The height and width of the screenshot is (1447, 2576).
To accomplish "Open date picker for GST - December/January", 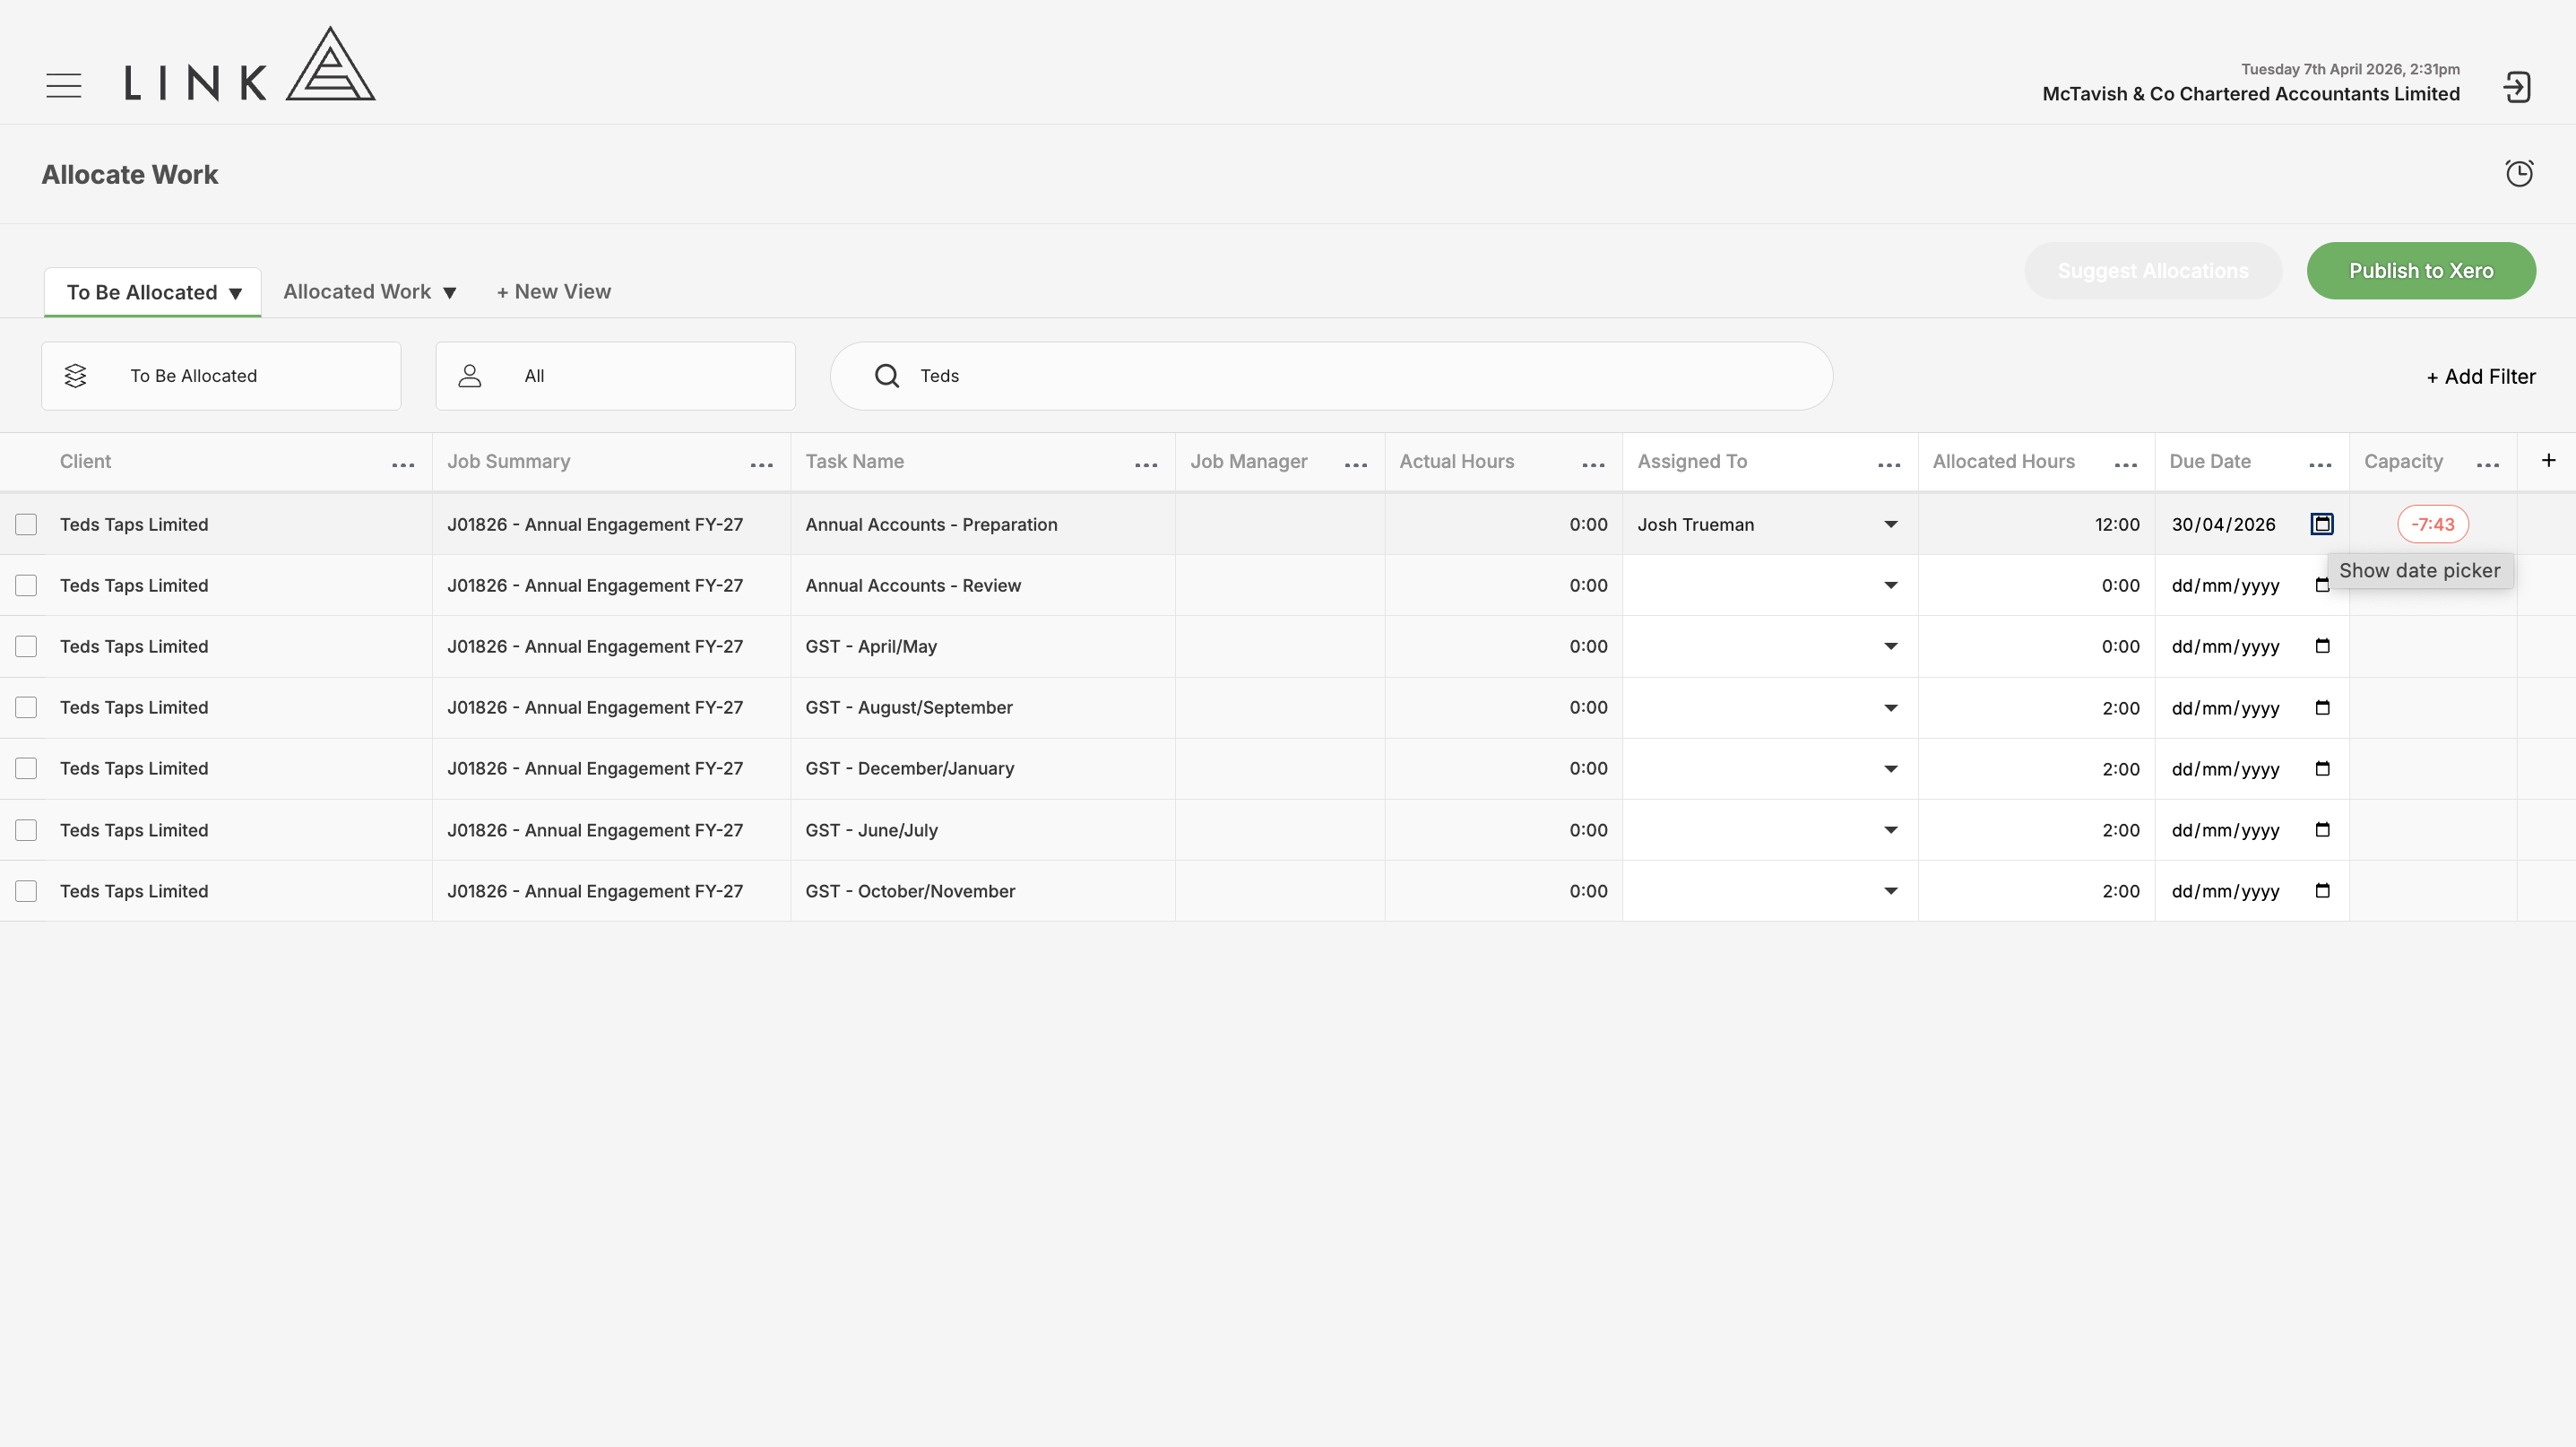I will pos(2323,769).
